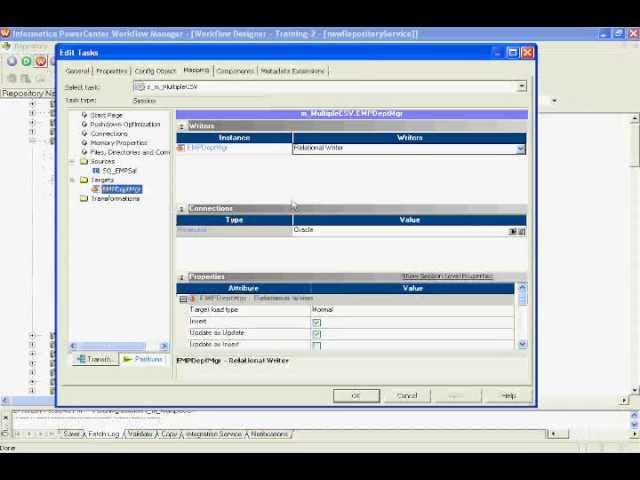This screenshot has height=480, width=640.
Task: Open the Select task dropdown
Action: tap(522, 87)
